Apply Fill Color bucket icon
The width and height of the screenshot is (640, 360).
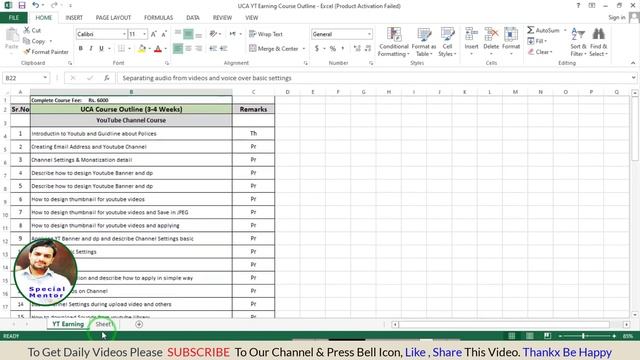pyautogui.click(x=142, y=49)
